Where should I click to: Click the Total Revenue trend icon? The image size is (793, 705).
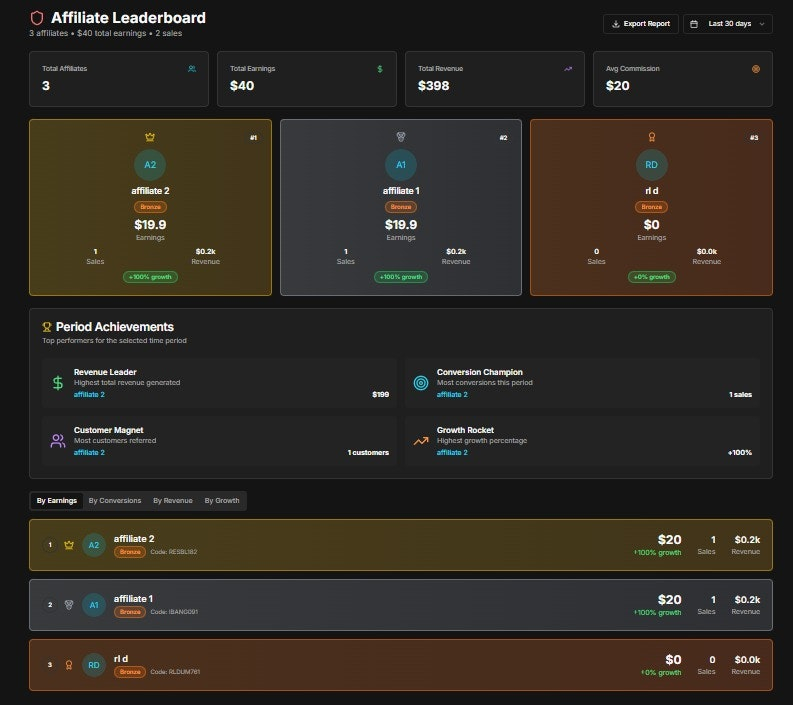click(x=568, y=69)
